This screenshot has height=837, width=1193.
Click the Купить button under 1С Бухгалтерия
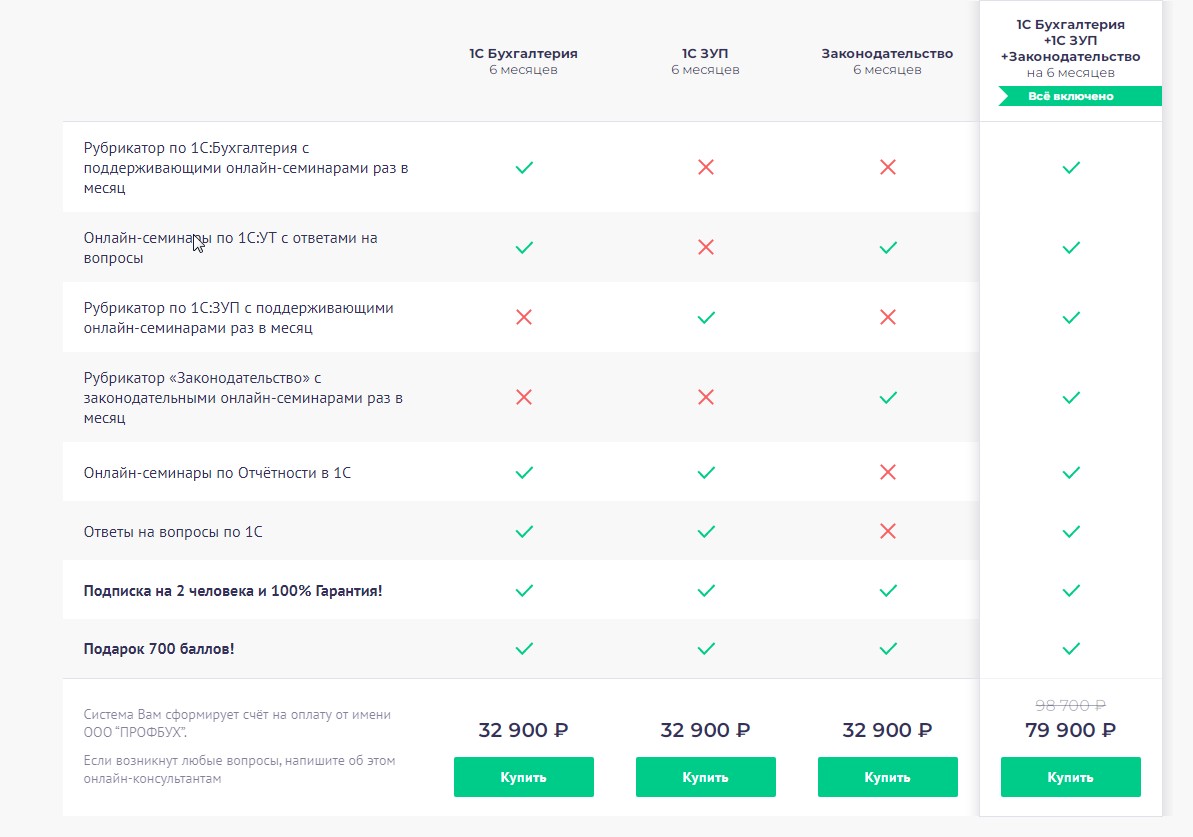(523, 777)
